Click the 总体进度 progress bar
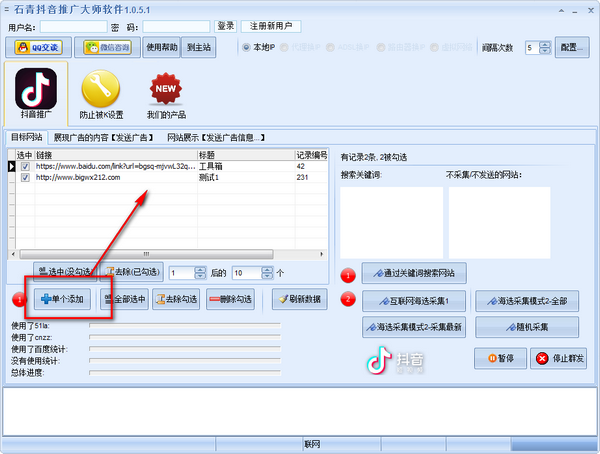This screenshot has width=600, height=454. pyautogui.click(x=185, y=372)
